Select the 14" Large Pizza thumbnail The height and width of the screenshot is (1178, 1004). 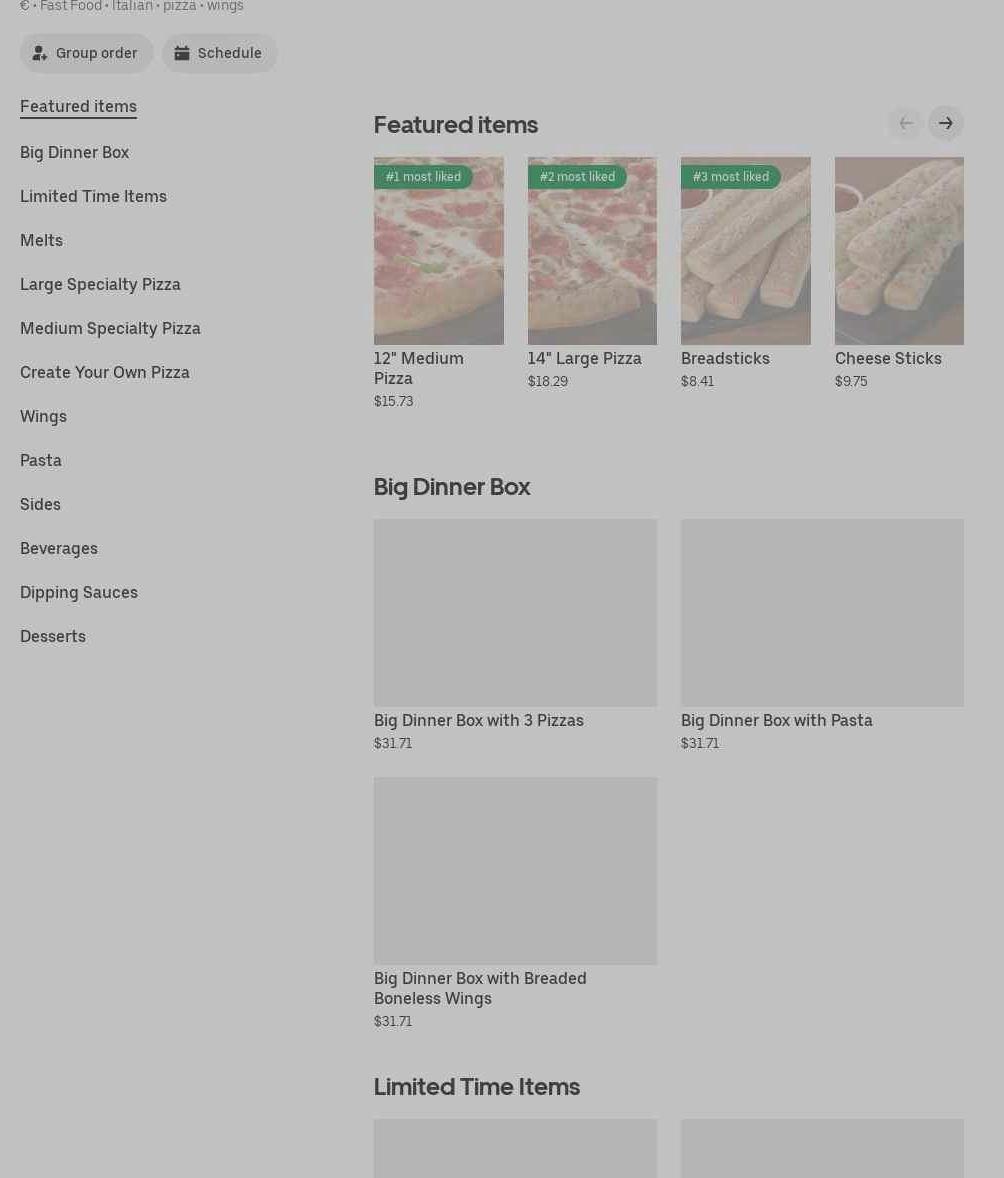592,251
